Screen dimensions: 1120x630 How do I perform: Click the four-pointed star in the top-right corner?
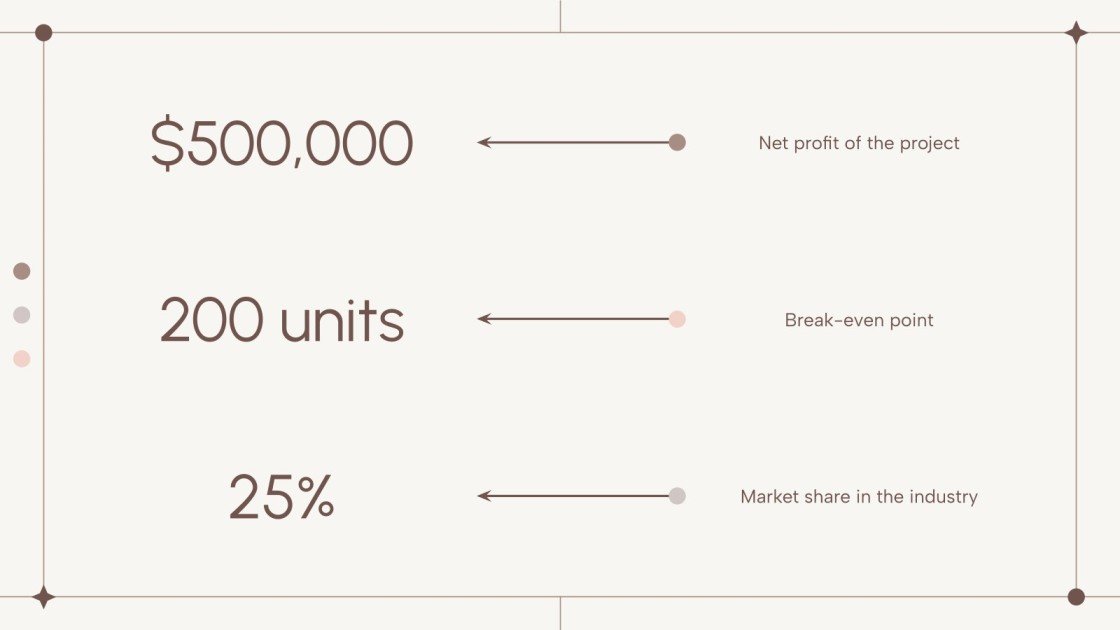point(1076,33)
